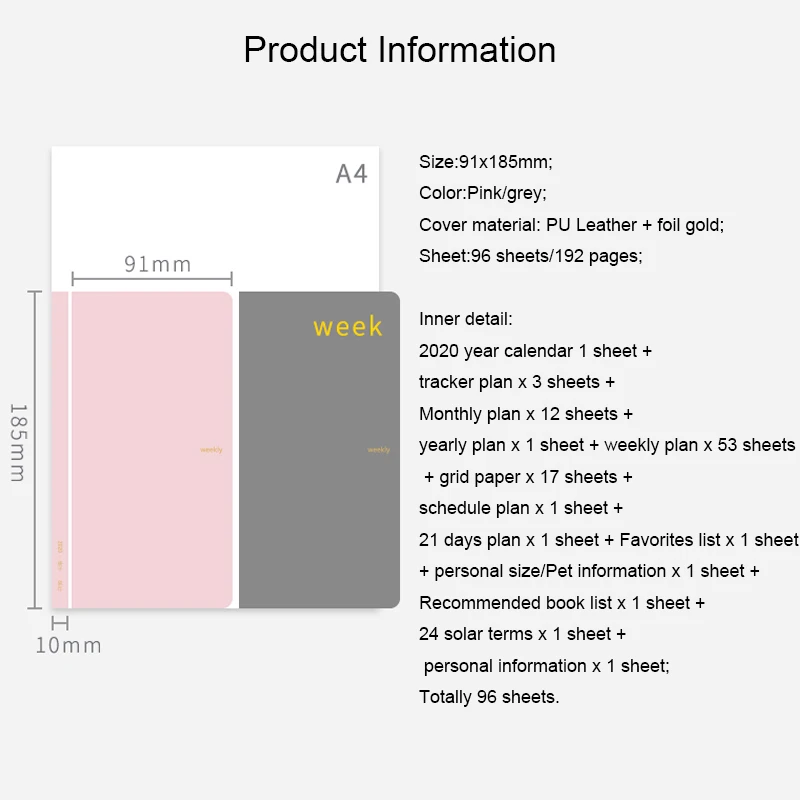Viewport: 800px width, 800px height.
Task: Click the 185mm height measurement label
Action: tap(18, 443)
